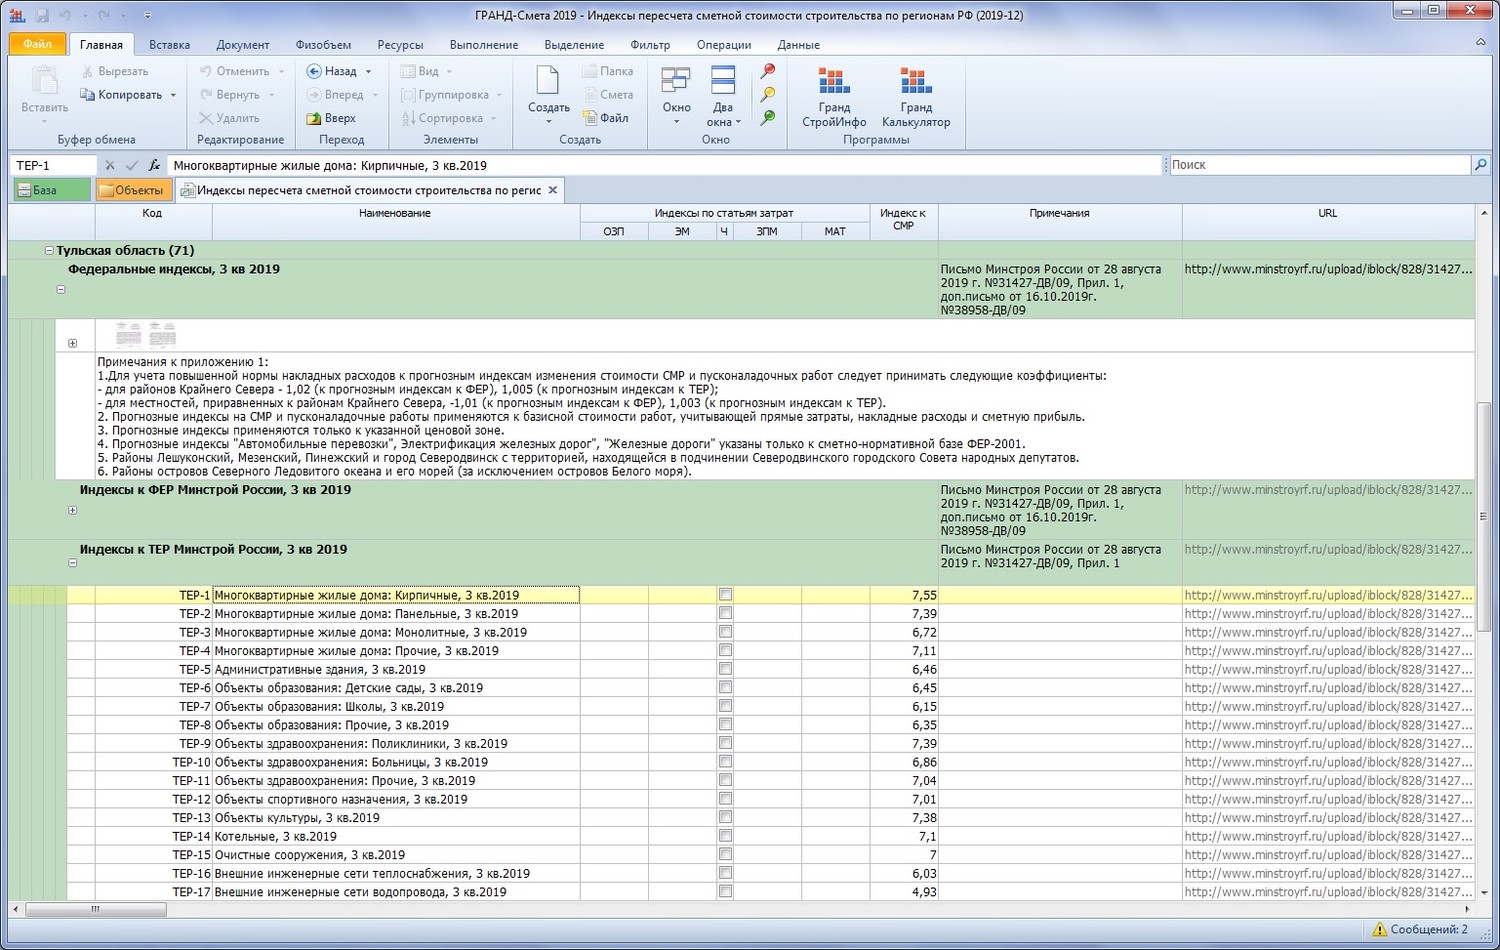Screen dimensions: 1500x950
Task: Switch to the Ресурсы ribbon tab
Action: [x=400, y=45]
